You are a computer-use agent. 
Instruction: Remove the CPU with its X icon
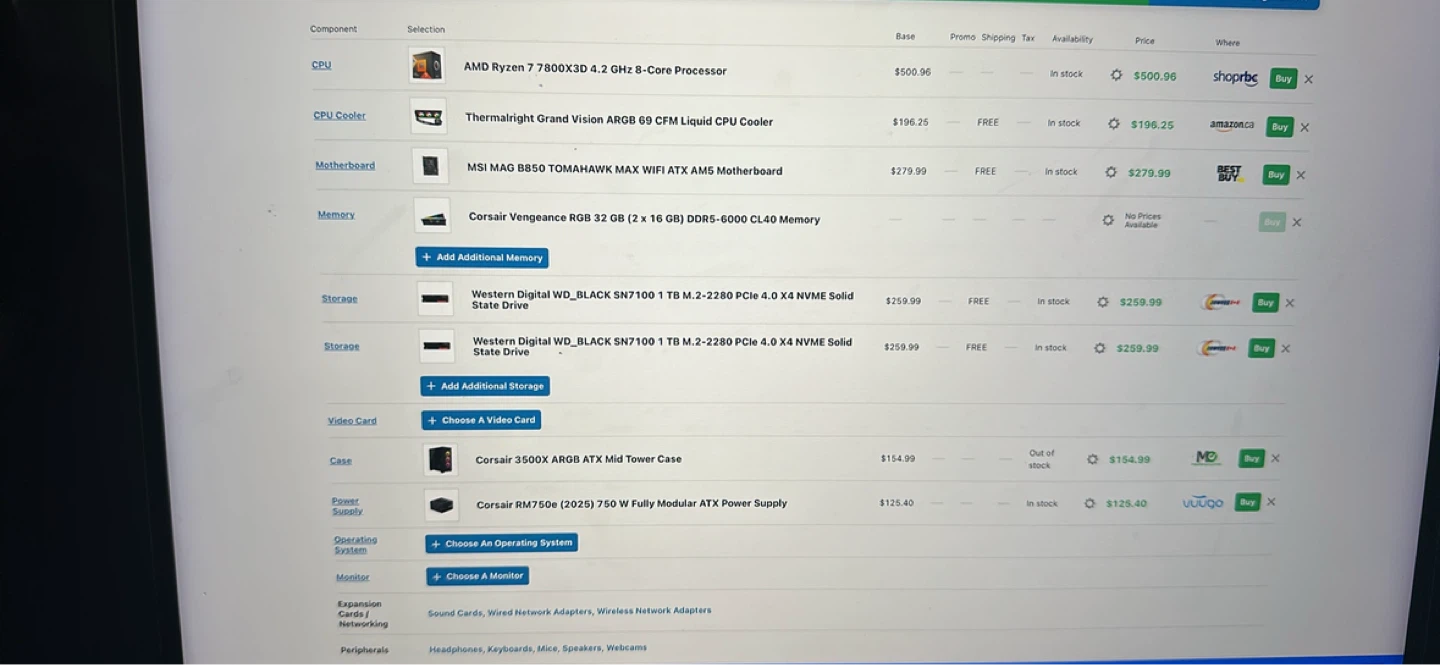coord(1308,79)
